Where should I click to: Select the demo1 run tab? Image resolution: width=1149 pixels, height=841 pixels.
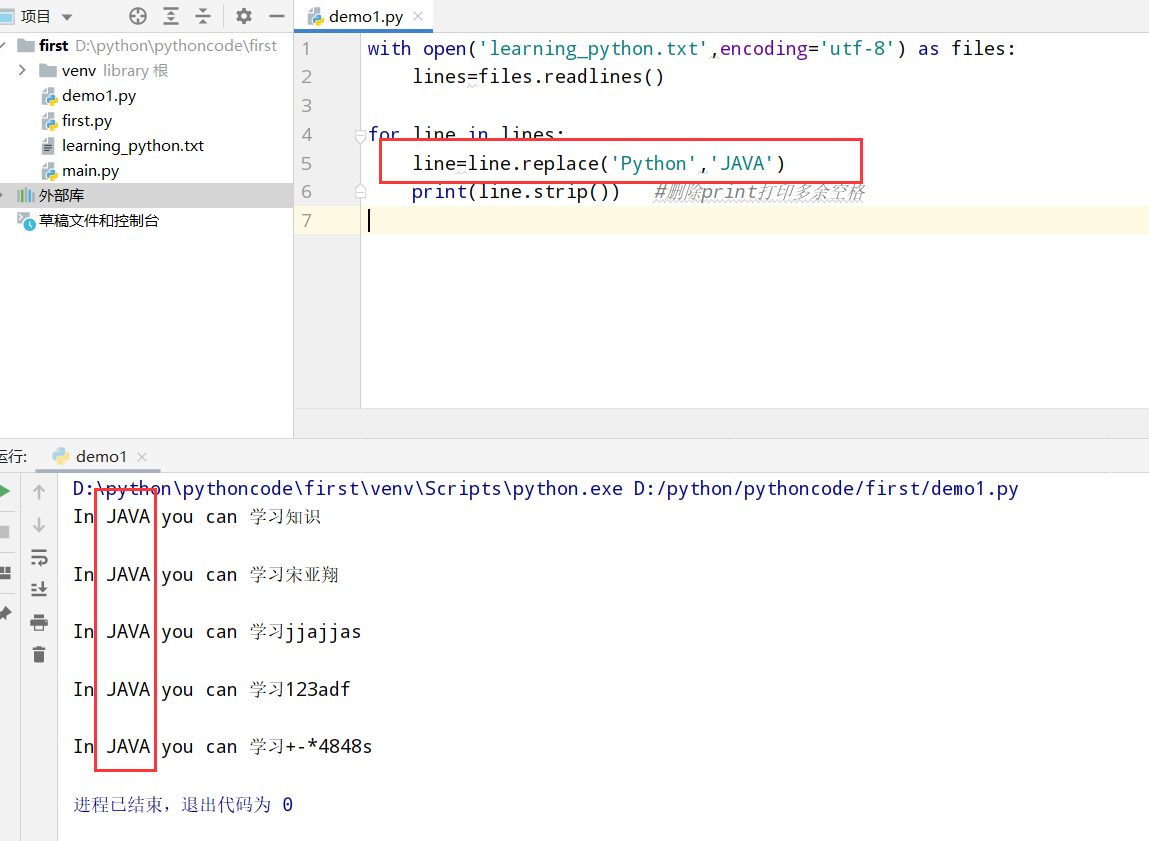coord(101,456)
